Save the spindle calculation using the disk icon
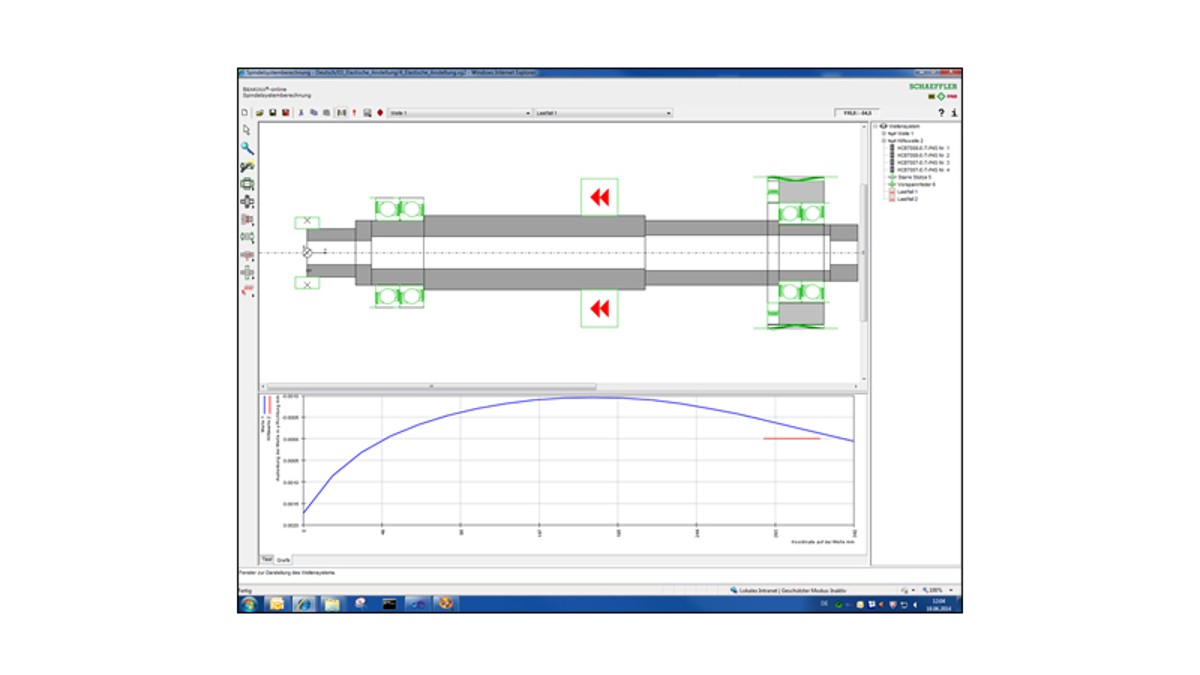This screenshot has width=1200, height=675. (x=273, y=112)
